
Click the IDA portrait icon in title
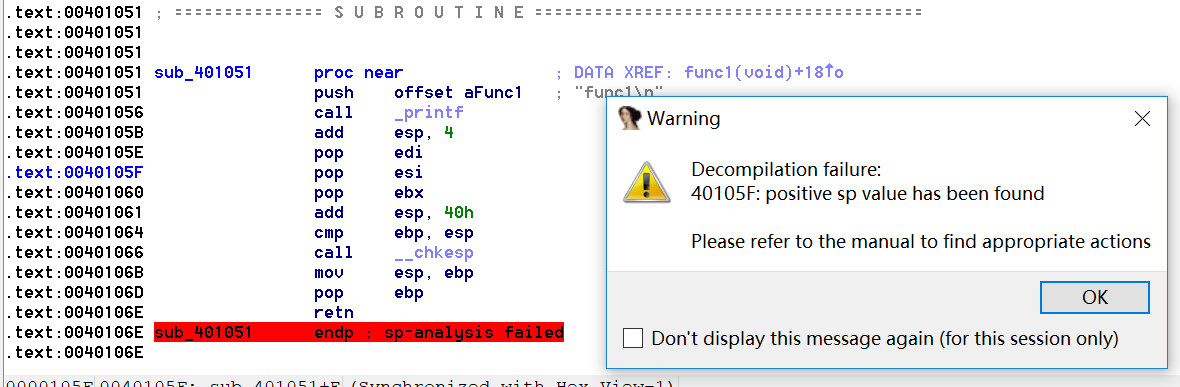click(x=629, y=118)
